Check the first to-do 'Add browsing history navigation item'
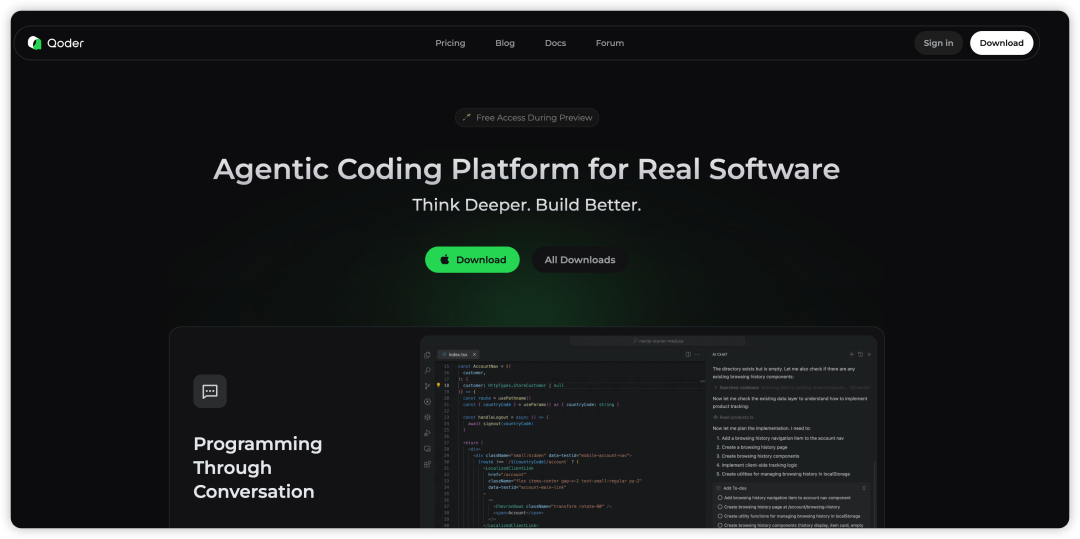 [x=719, y=497]
